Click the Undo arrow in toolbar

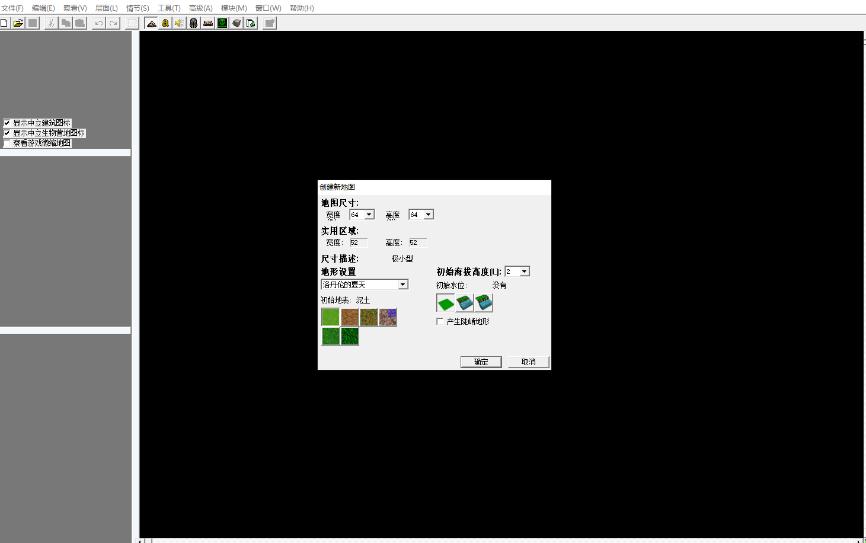(99, 23)
